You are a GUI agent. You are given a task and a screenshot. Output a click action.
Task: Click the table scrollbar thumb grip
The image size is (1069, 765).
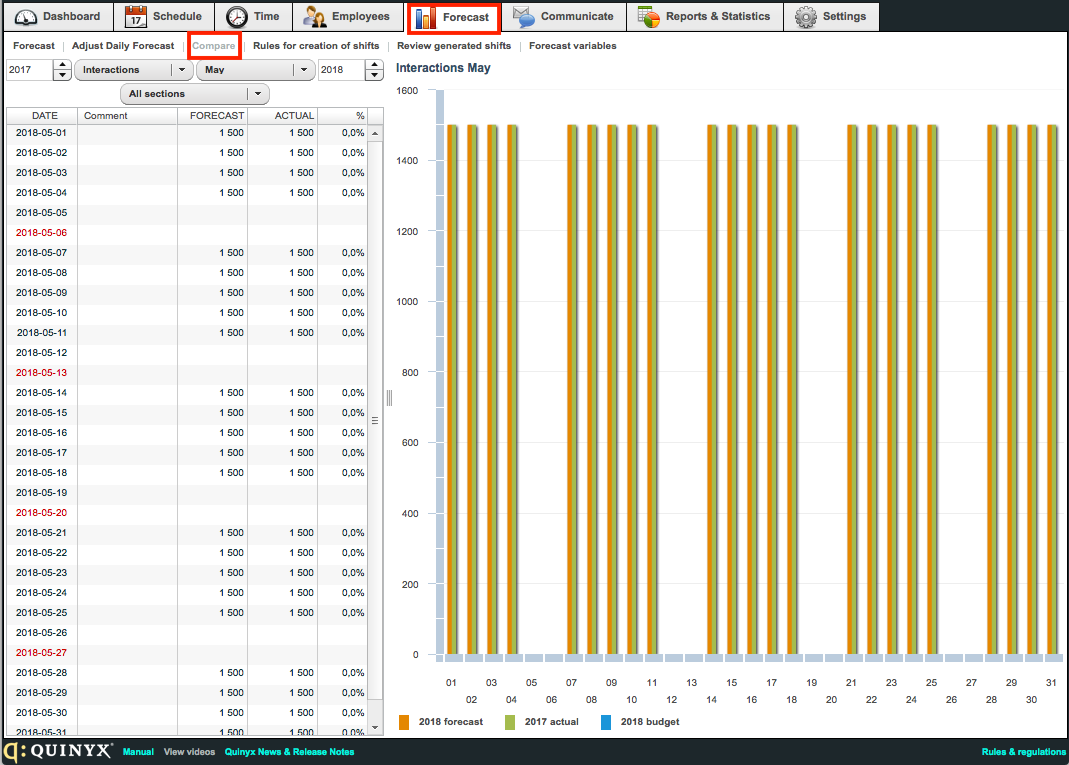(375, 421)
